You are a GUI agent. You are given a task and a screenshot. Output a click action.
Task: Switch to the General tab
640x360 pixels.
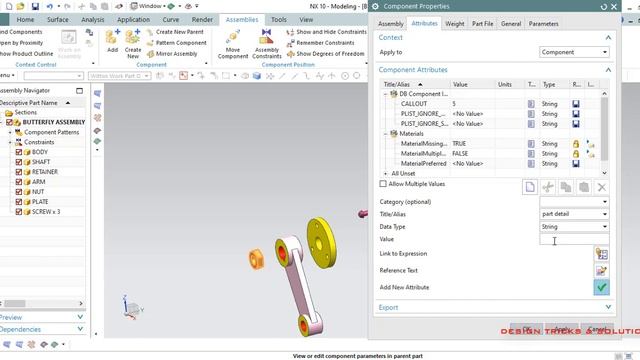pos(511,24)
